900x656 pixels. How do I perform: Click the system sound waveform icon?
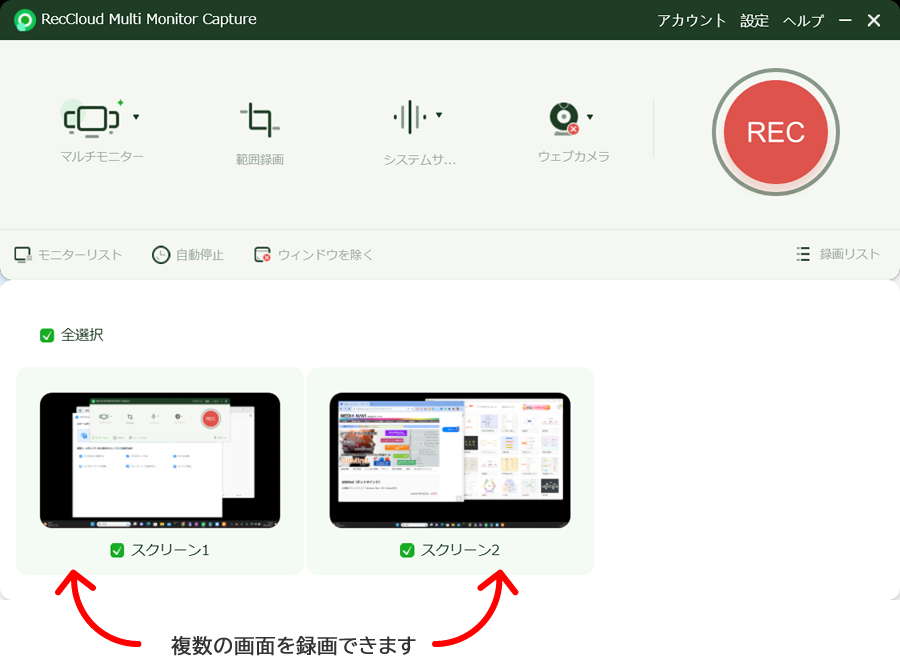coord(410,117)
